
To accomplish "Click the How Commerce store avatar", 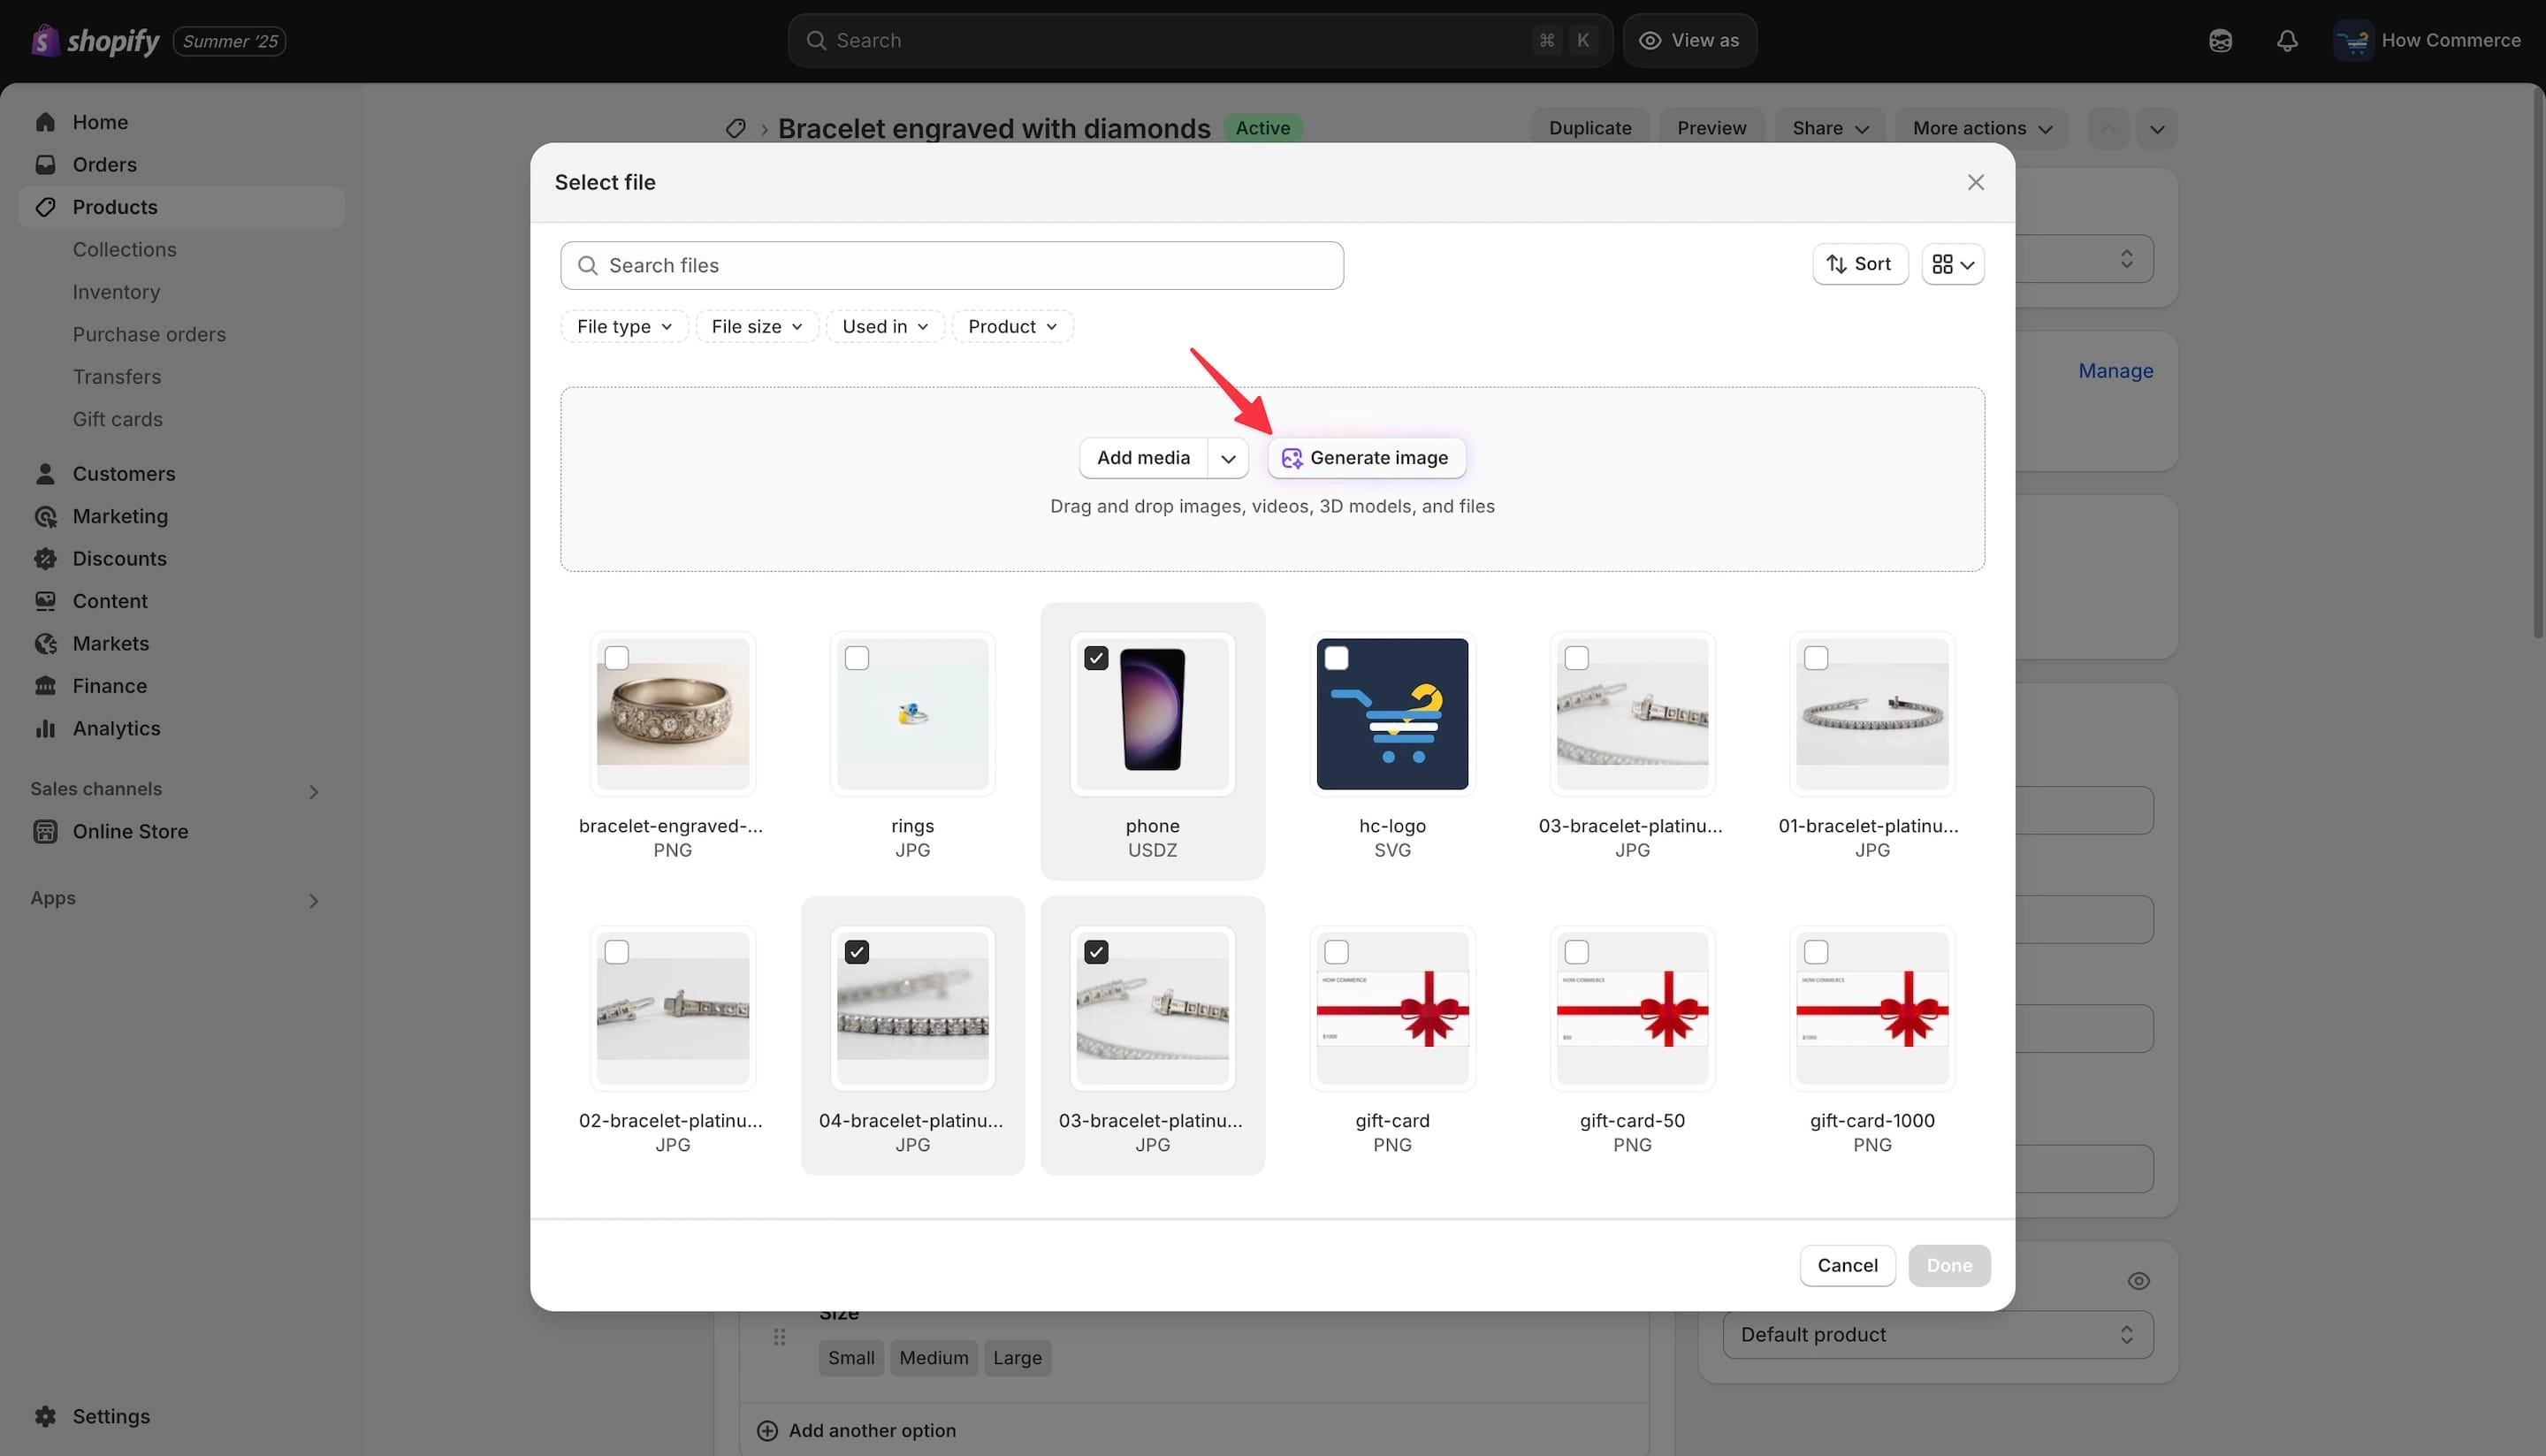I will click(x=2353, y=41).
